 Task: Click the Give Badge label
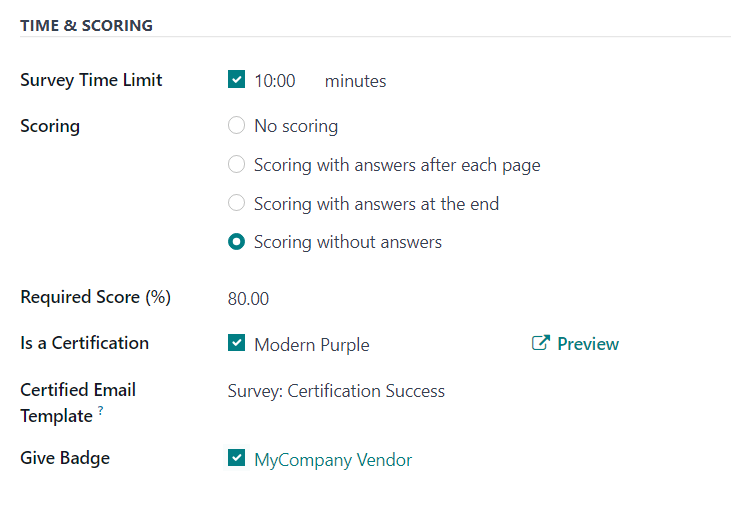click(65, 458)
